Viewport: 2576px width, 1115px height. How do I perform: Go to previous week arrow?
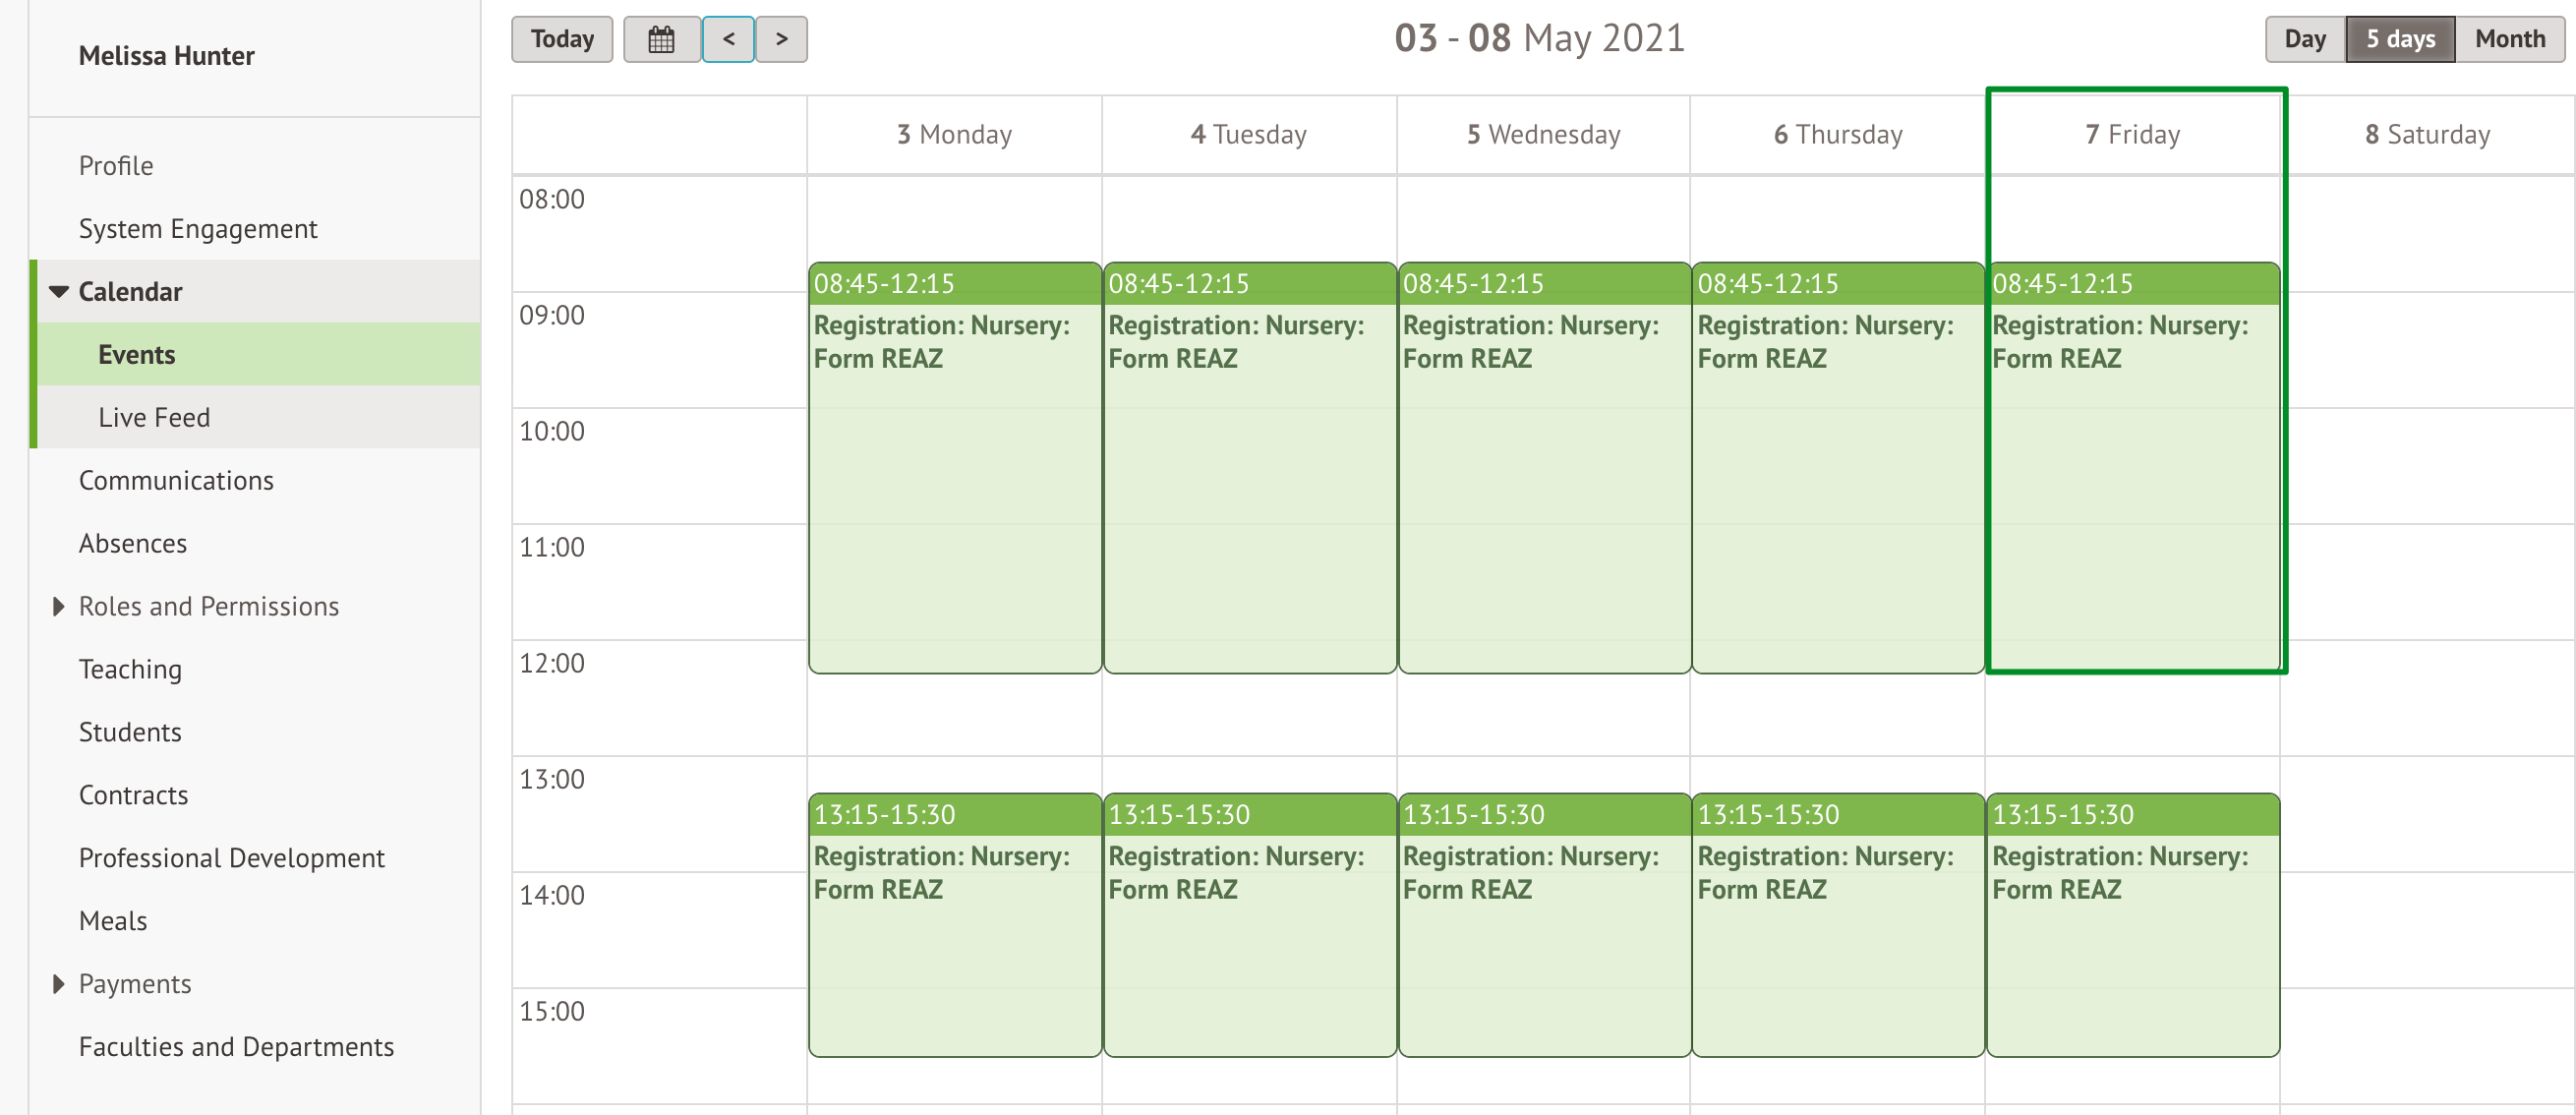728,40
